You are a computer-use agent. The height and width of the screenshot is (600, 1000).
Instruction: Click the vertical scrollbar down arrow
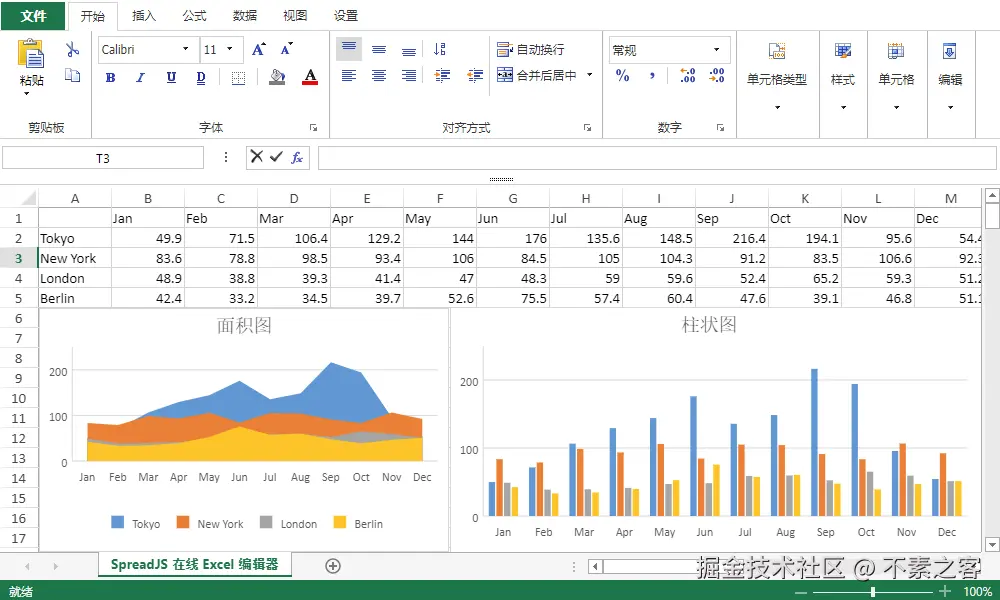[992, 545]
